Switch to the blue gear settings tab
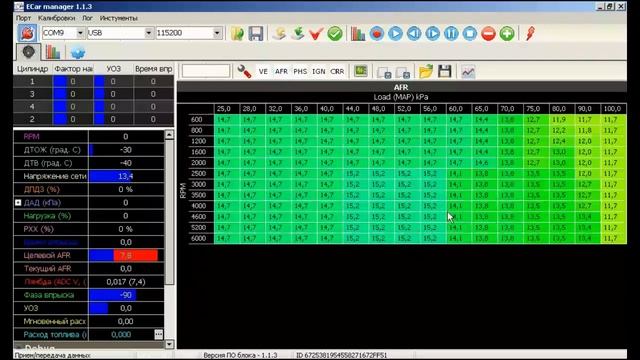640x360 pixels. pyautogui.click(x=78, y=53)
